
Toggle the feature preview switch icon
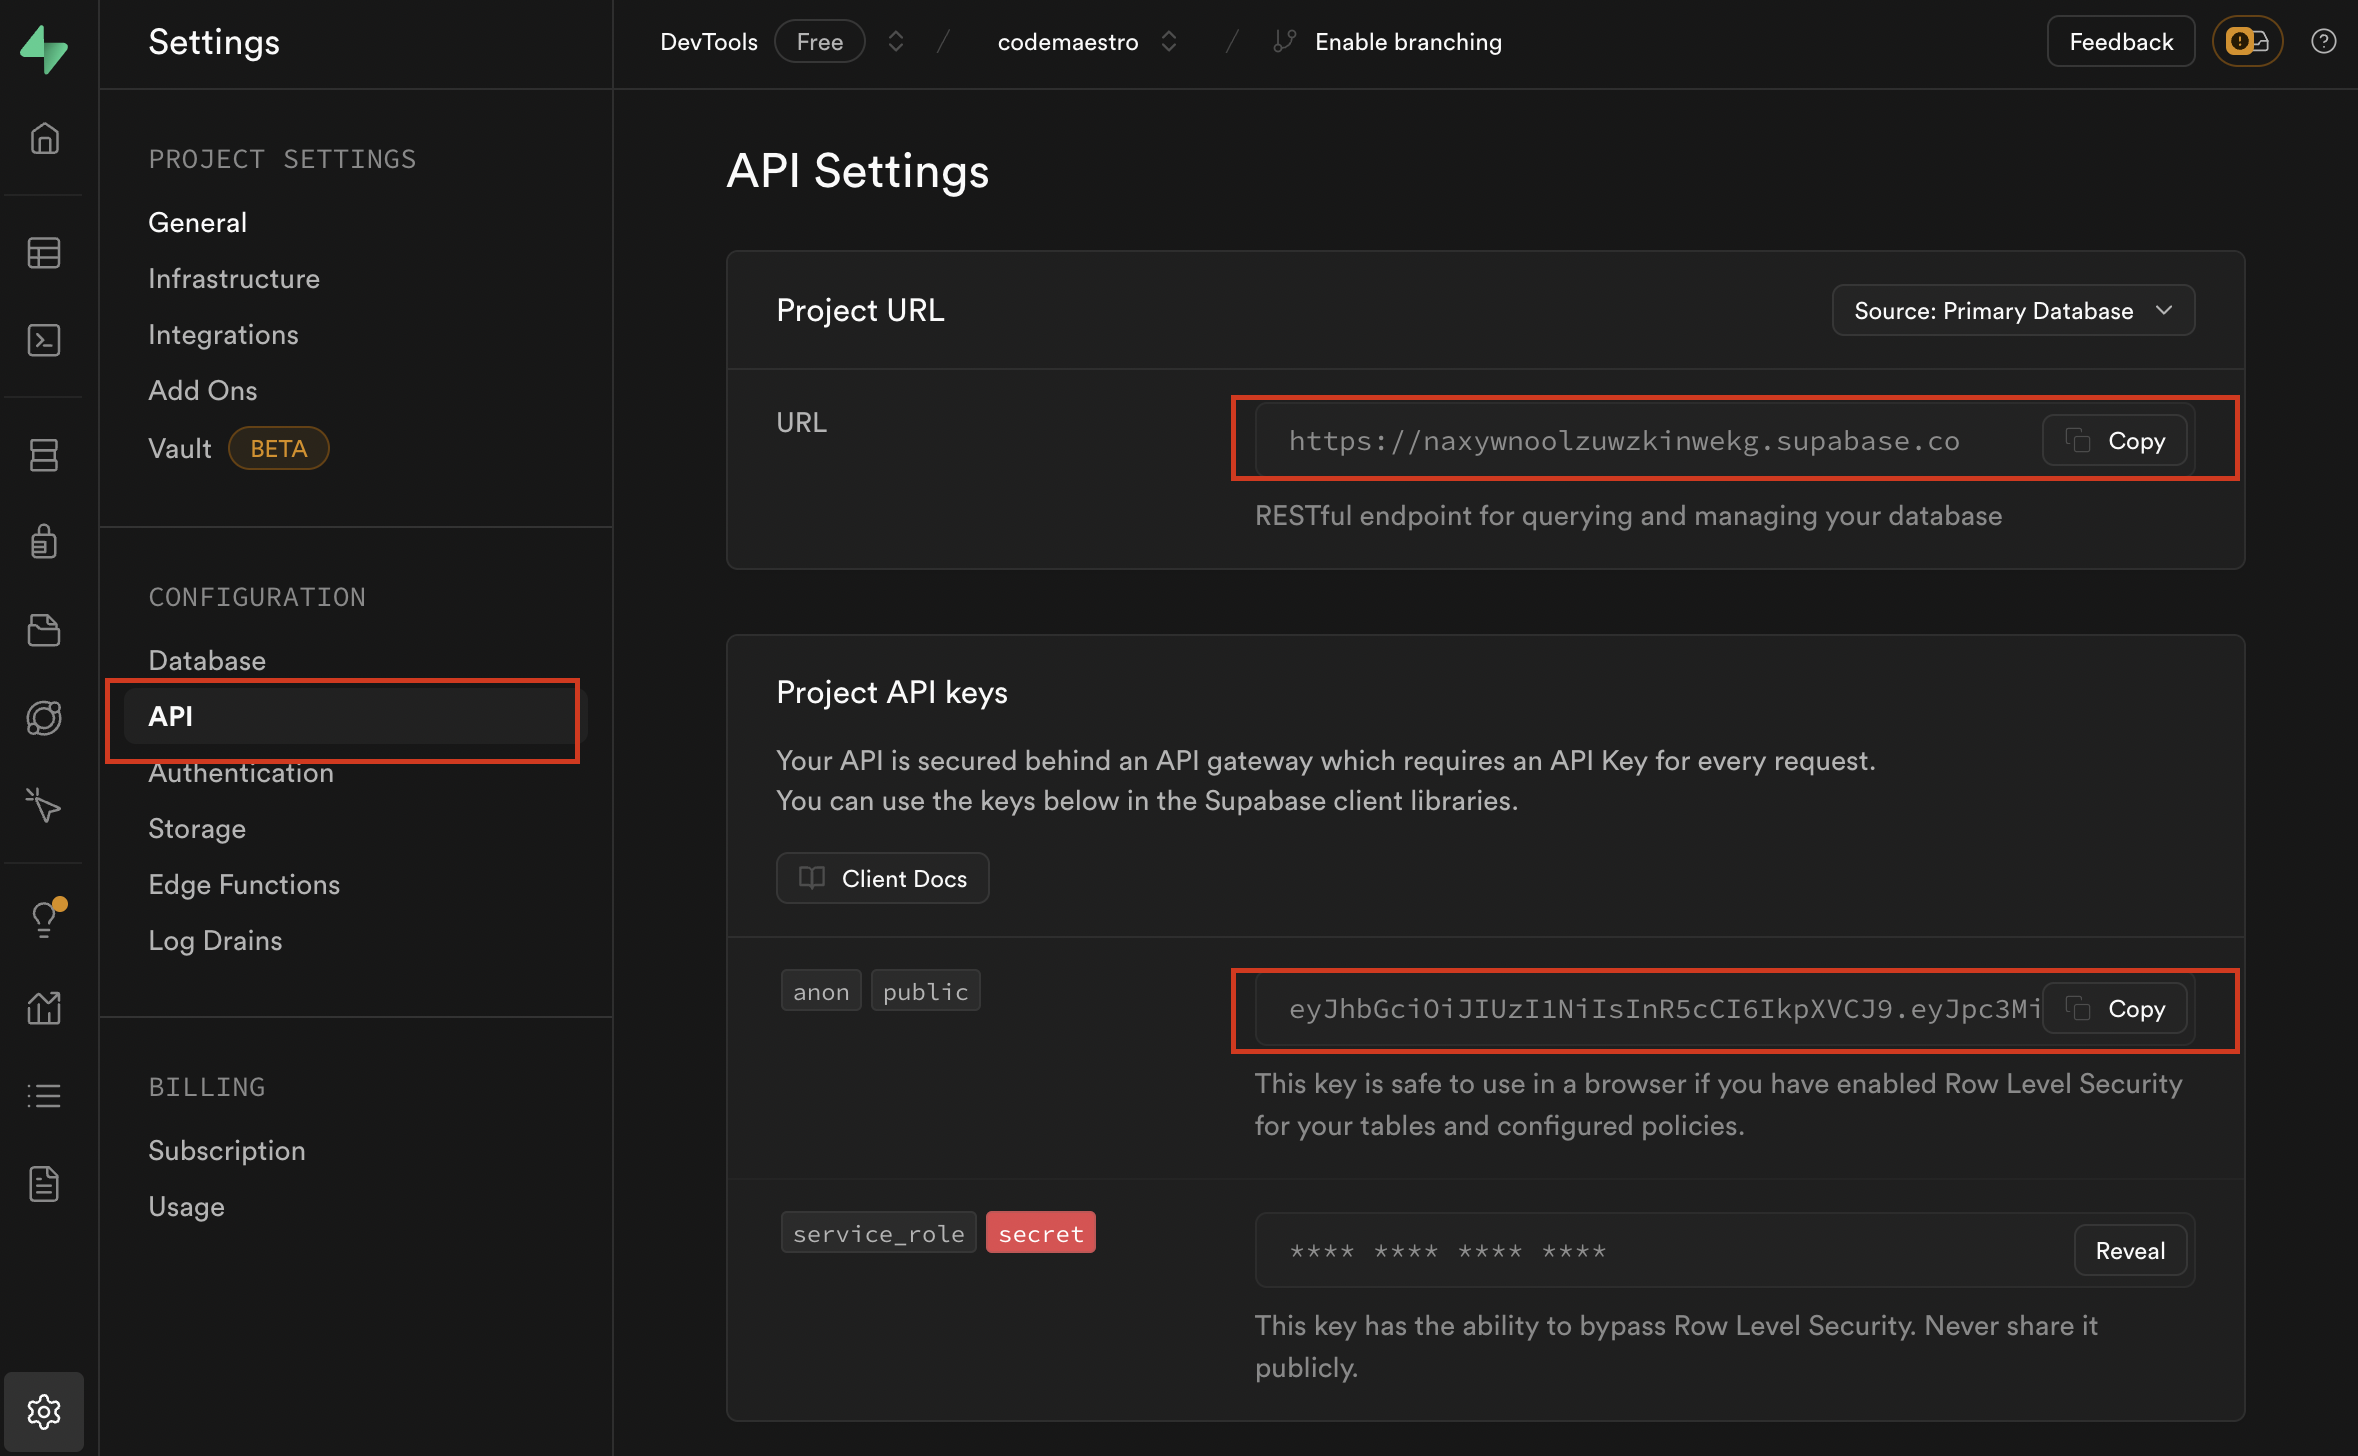click(2247, 41)
